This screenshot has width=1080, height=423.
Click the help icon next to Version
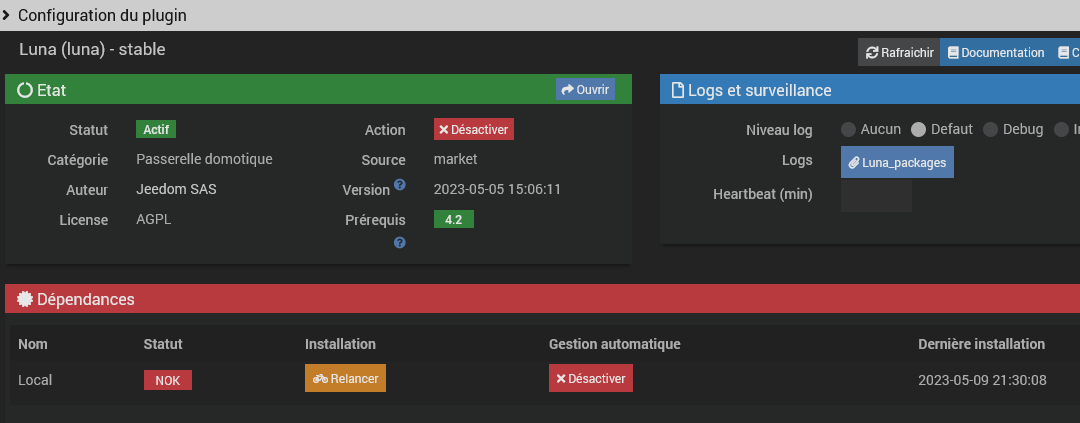click(x=399, y=185)
